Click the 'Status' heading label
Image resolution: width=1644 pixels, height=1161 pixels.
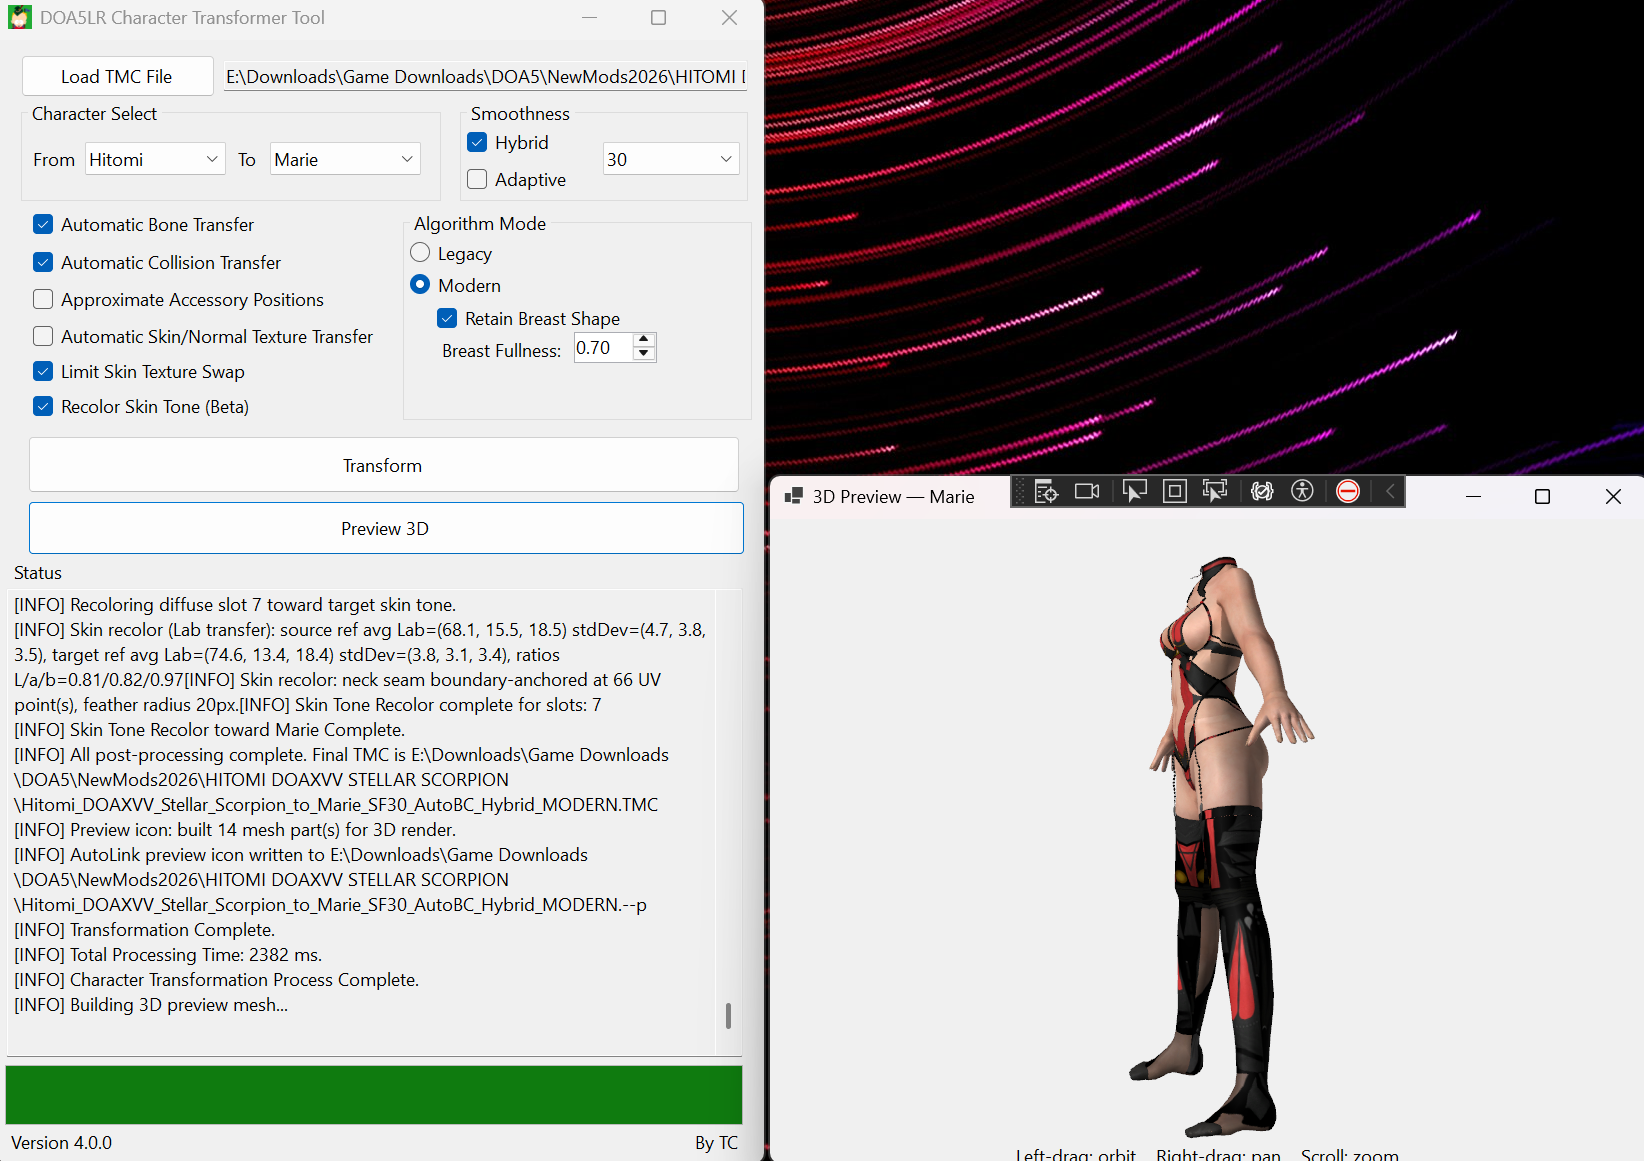point(38,572)
